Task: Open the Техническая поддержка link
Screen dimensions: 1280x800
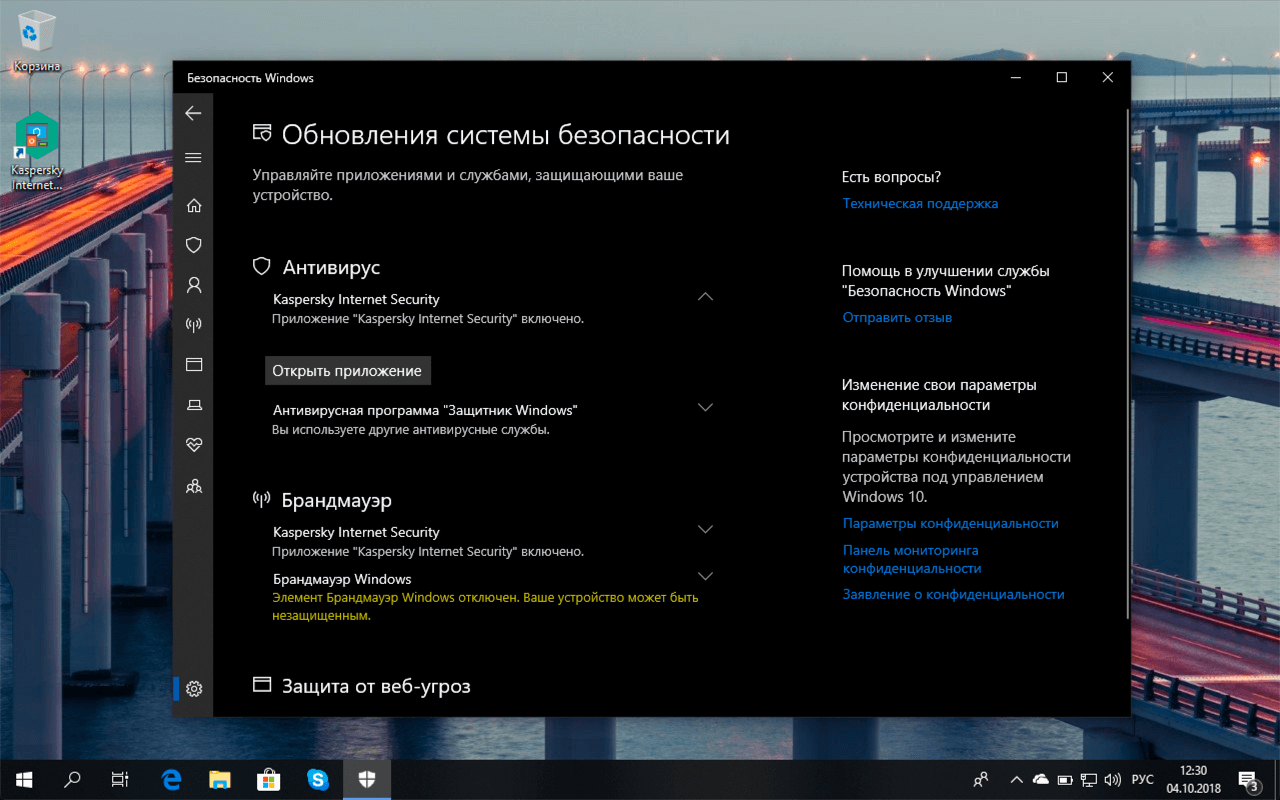Action: point(919,203)
